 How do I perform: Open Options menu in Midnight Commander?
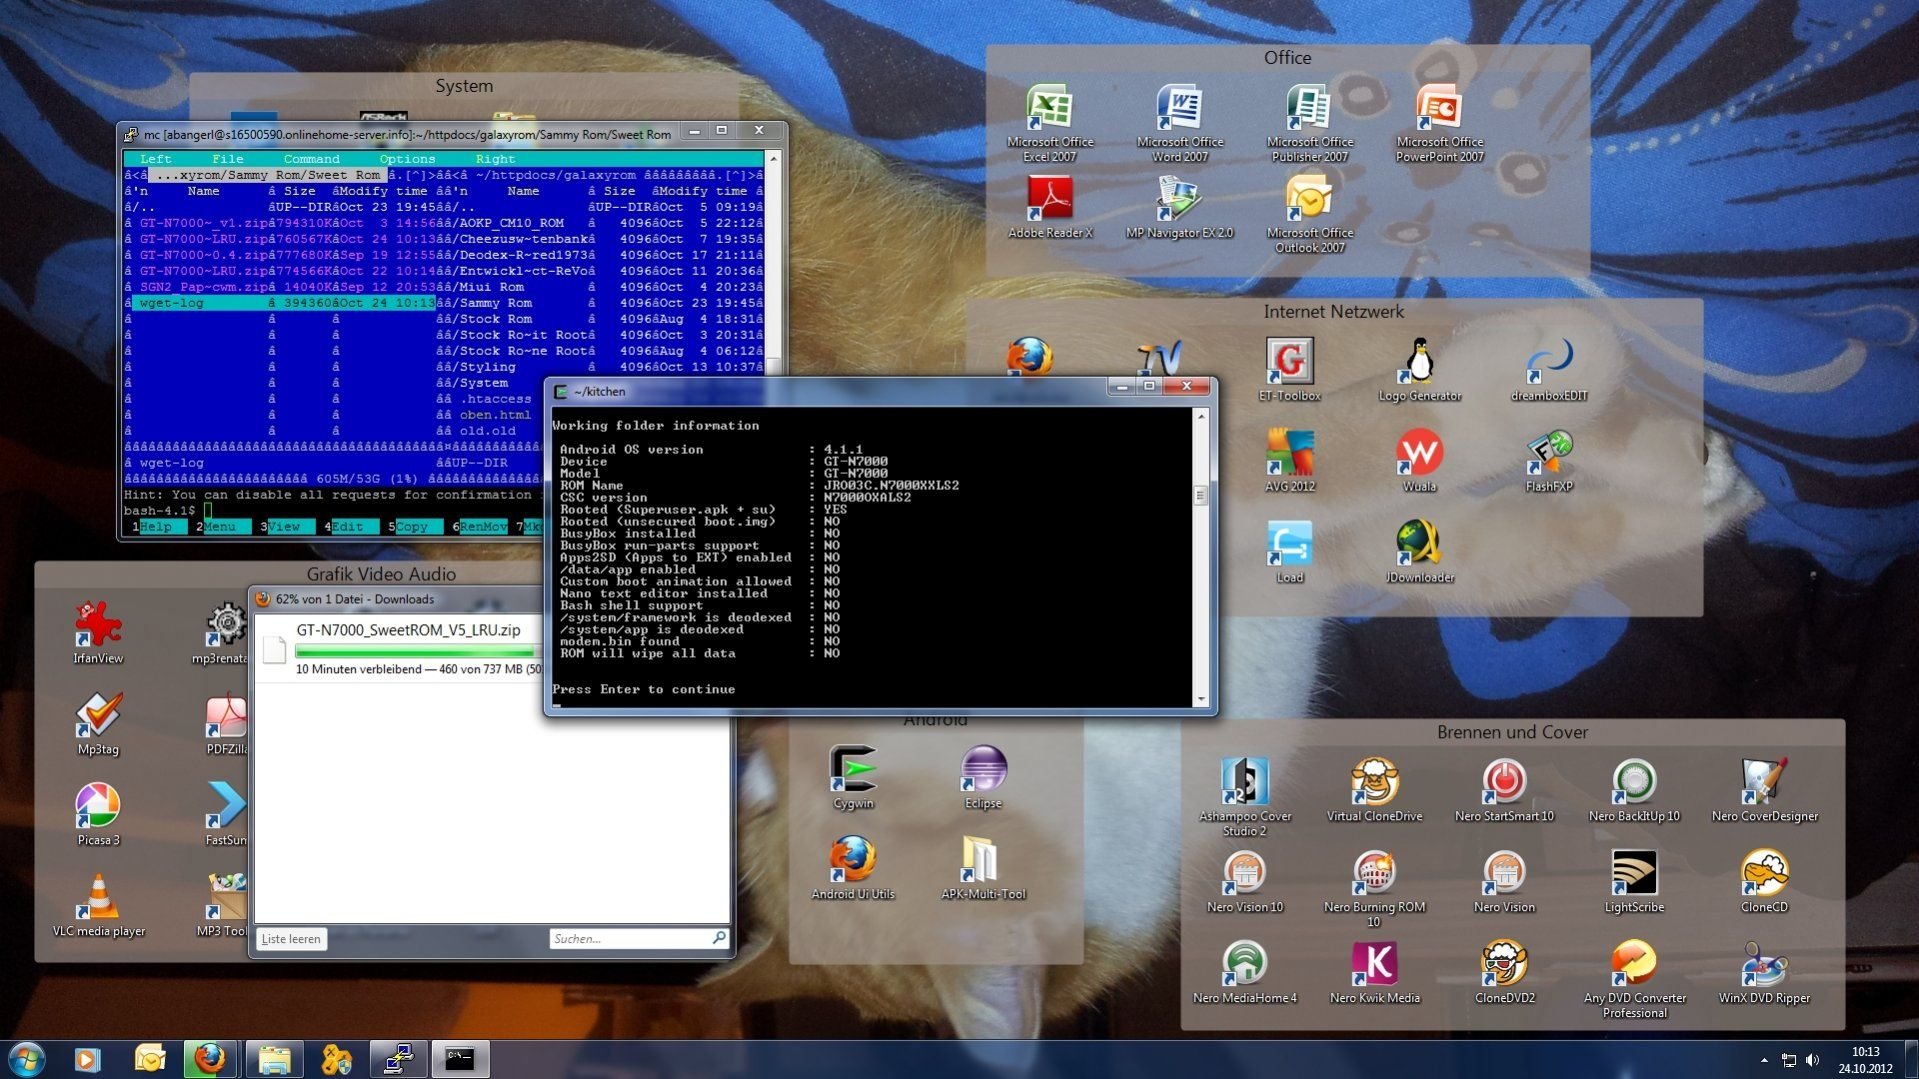tap(407, 159)
